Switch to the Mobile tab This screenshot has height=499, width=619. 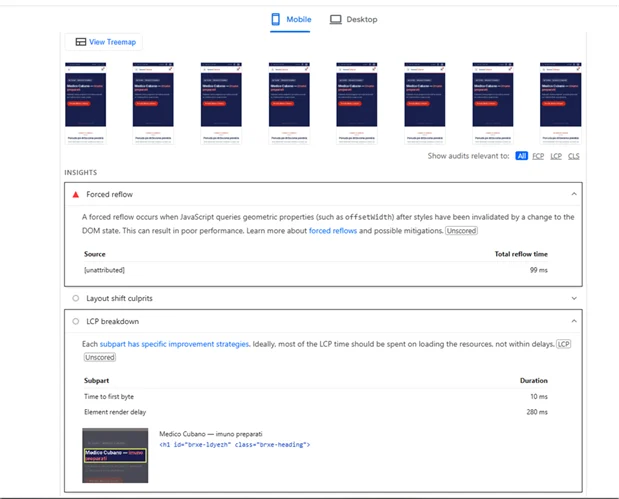[291, 19]
